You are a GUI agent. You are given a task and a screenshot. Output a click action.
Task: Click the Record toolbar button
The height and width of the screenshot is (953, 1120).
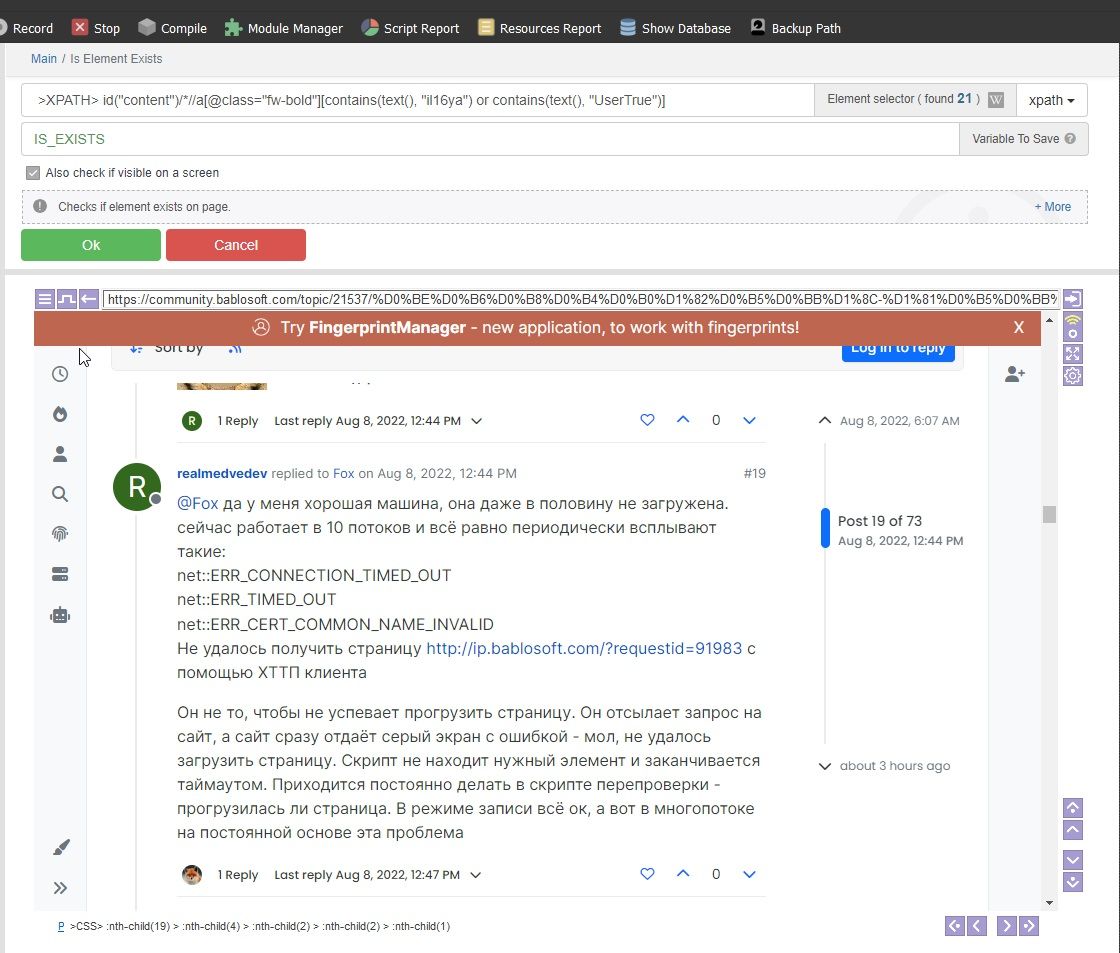pyautogui.click(x=26, y=28)
